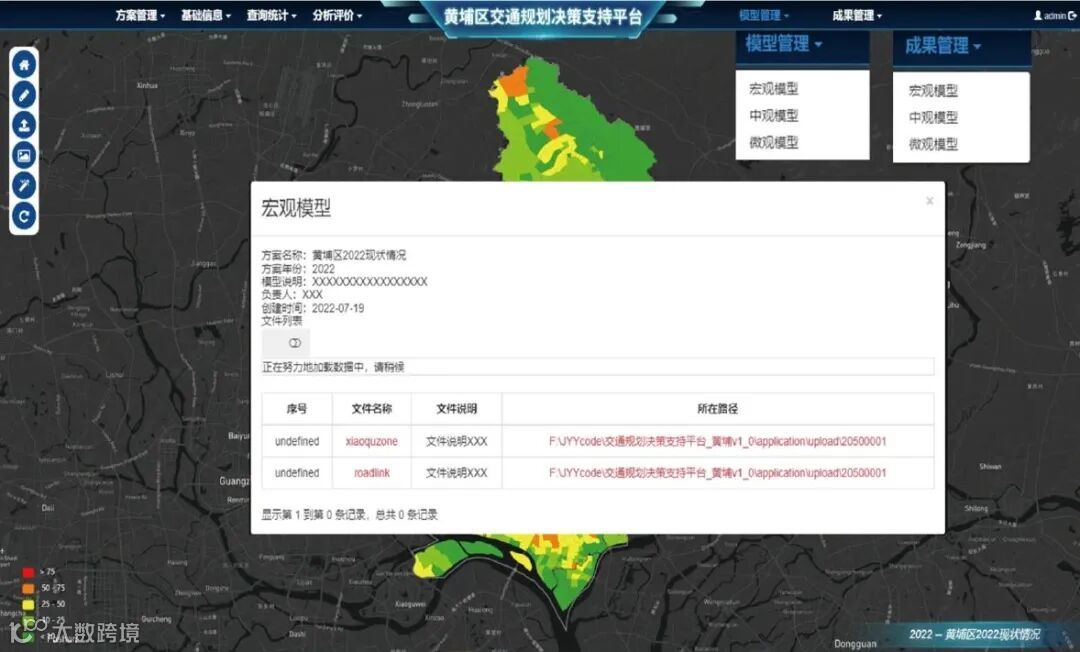Select 文件说明XXX in the roadlink row
Viewport: 1080px width, 652px height.
(457, 473)
